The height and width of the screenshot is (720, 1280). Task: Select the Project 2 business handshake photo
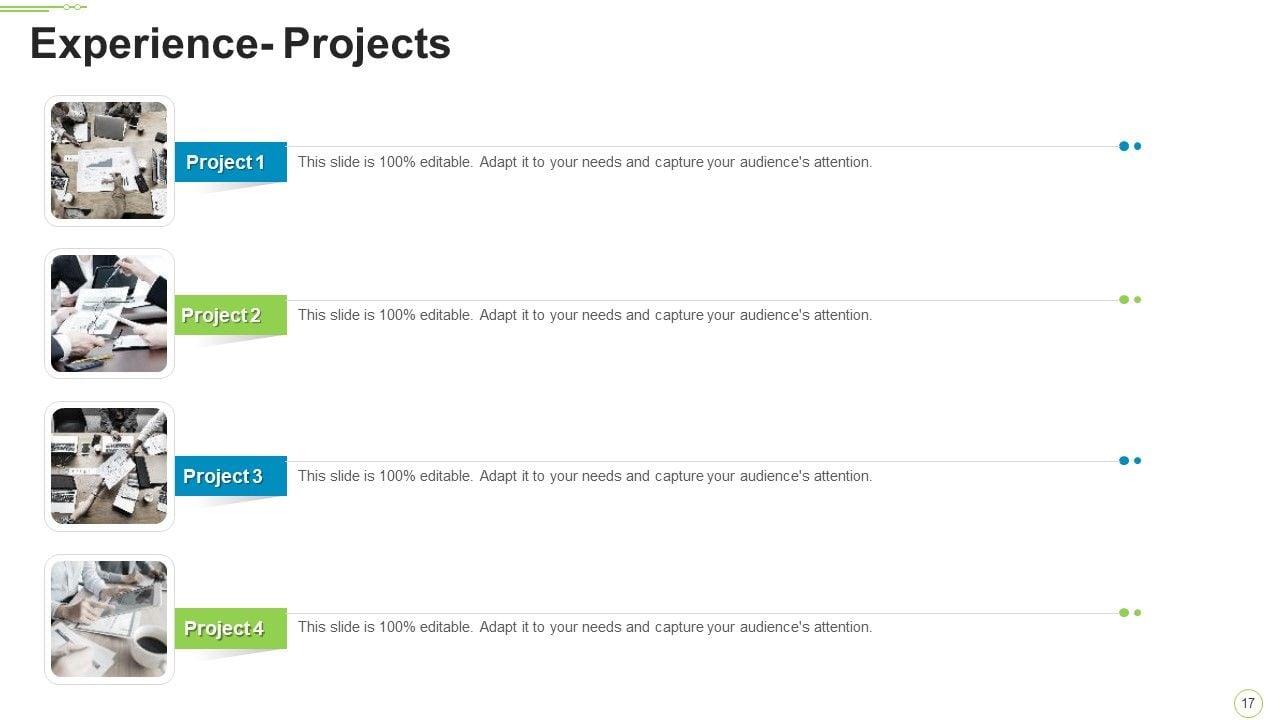pyautogui.click(x=109, y=313)
